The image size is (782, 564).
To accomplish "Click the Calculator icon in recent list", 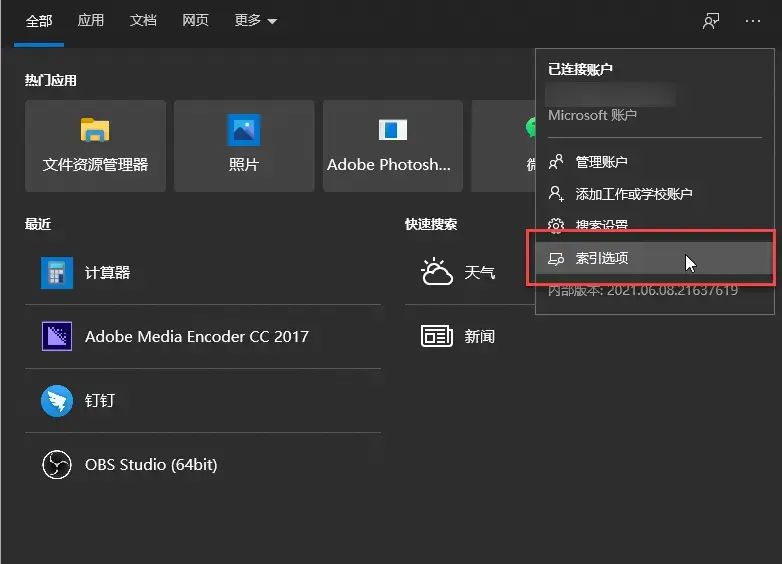I will click(57, 273).
